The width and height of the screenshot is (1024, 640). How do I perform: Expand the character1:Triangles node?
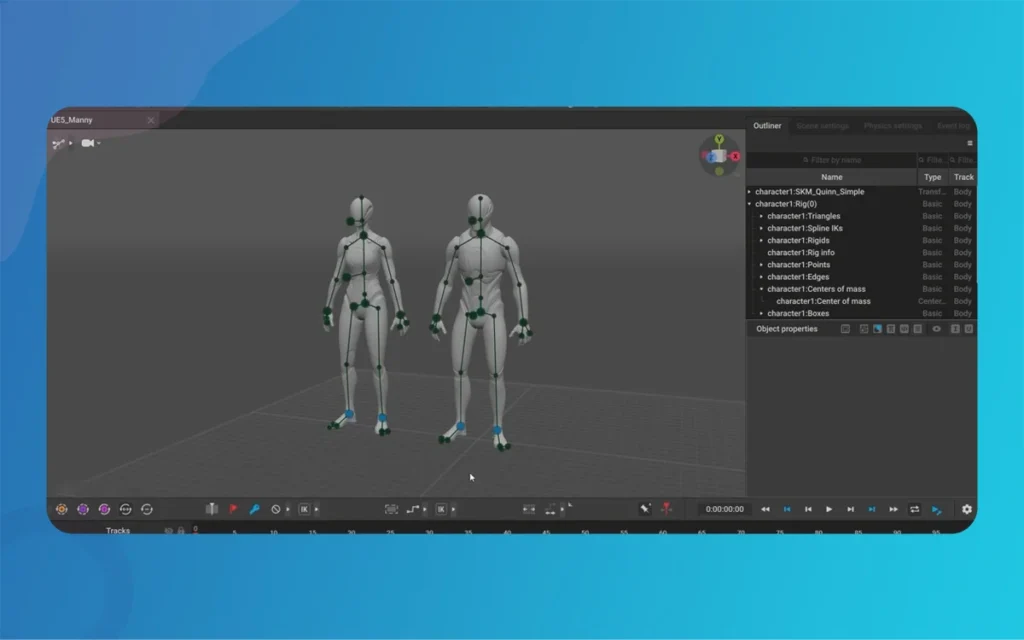761,216
